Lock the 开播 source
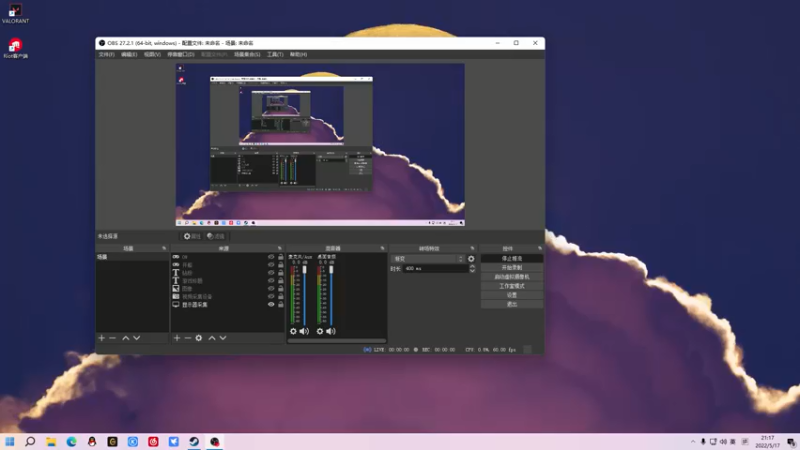Image resolution: width=800 pixels, height=450 pixels. point(281,265)
